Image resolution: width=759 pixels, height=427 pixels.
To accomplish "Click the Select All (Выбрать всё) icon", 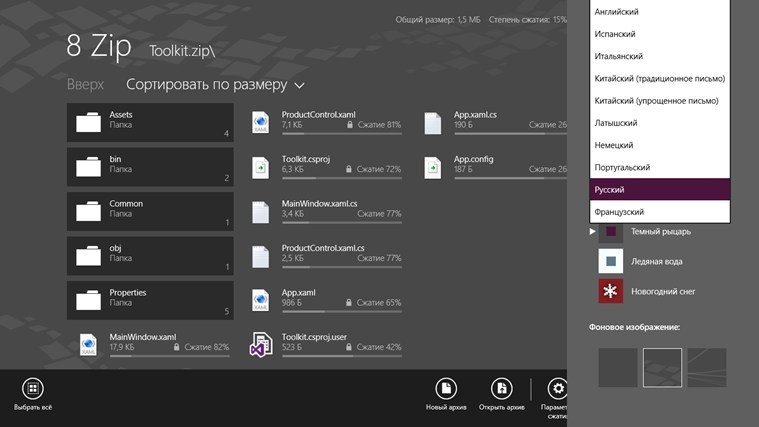I will point(33,388).
